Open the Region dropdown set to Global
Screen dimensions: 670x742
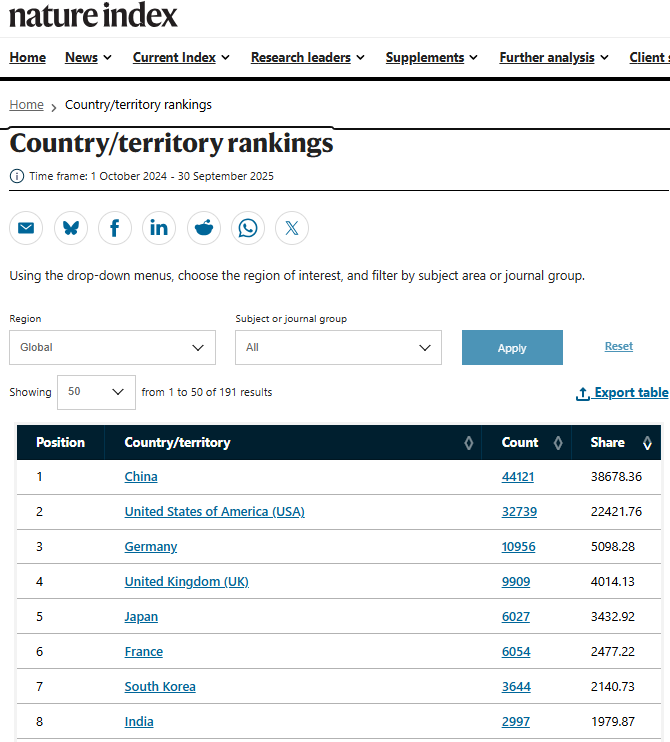click(x=112, y=347)
